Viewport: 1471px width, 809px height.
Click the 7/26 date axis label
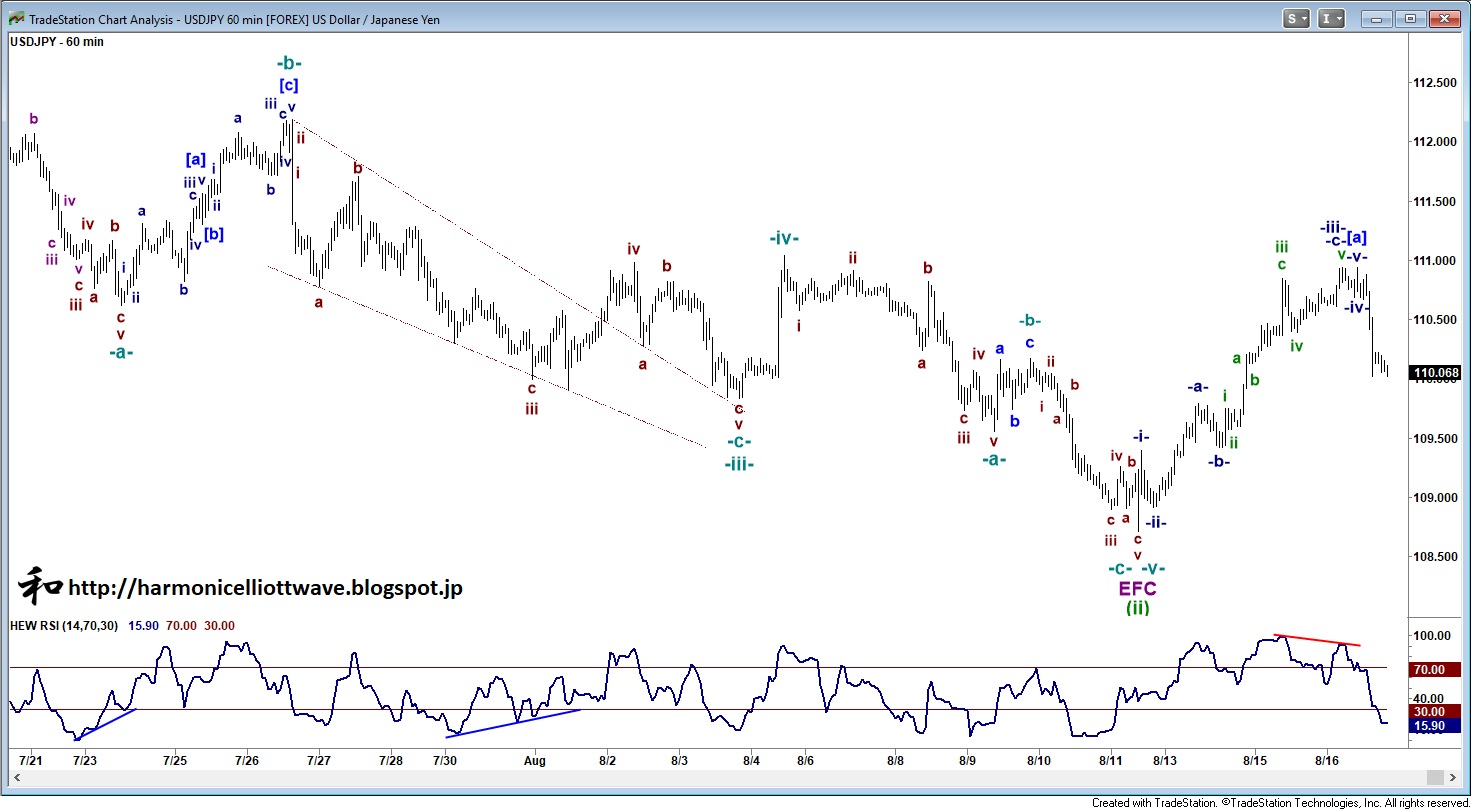pos(247,761)
